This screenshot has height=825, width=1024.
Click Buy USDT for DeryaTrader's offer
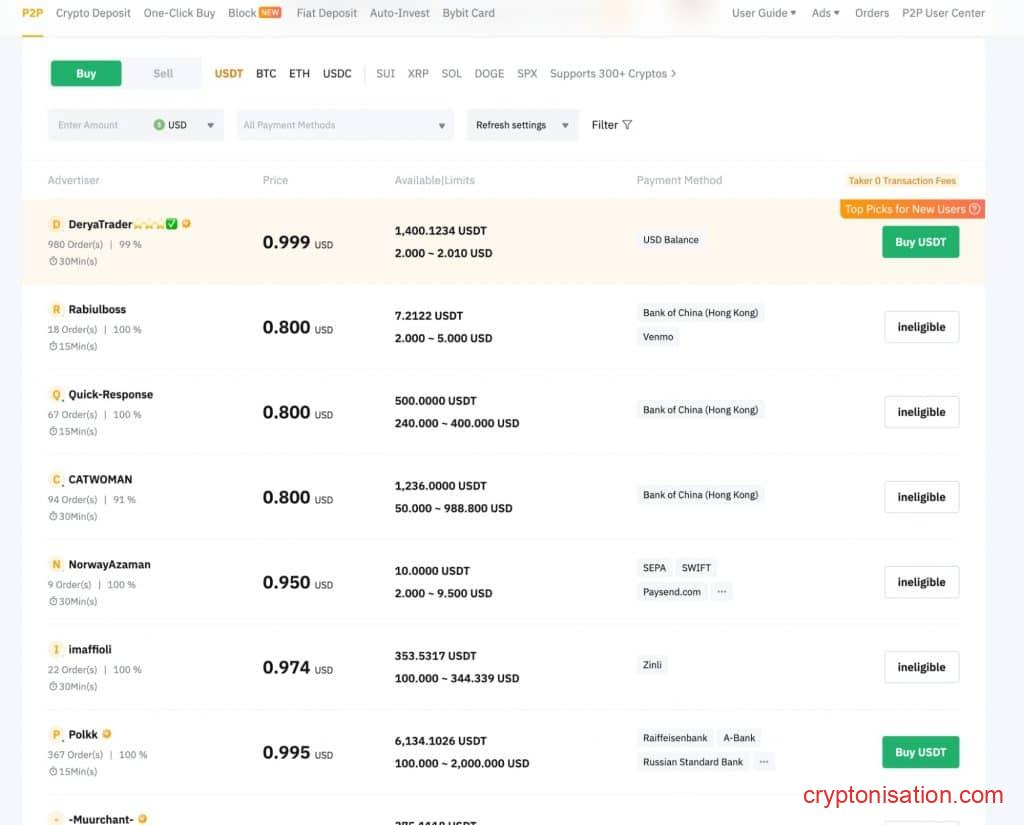919,241
